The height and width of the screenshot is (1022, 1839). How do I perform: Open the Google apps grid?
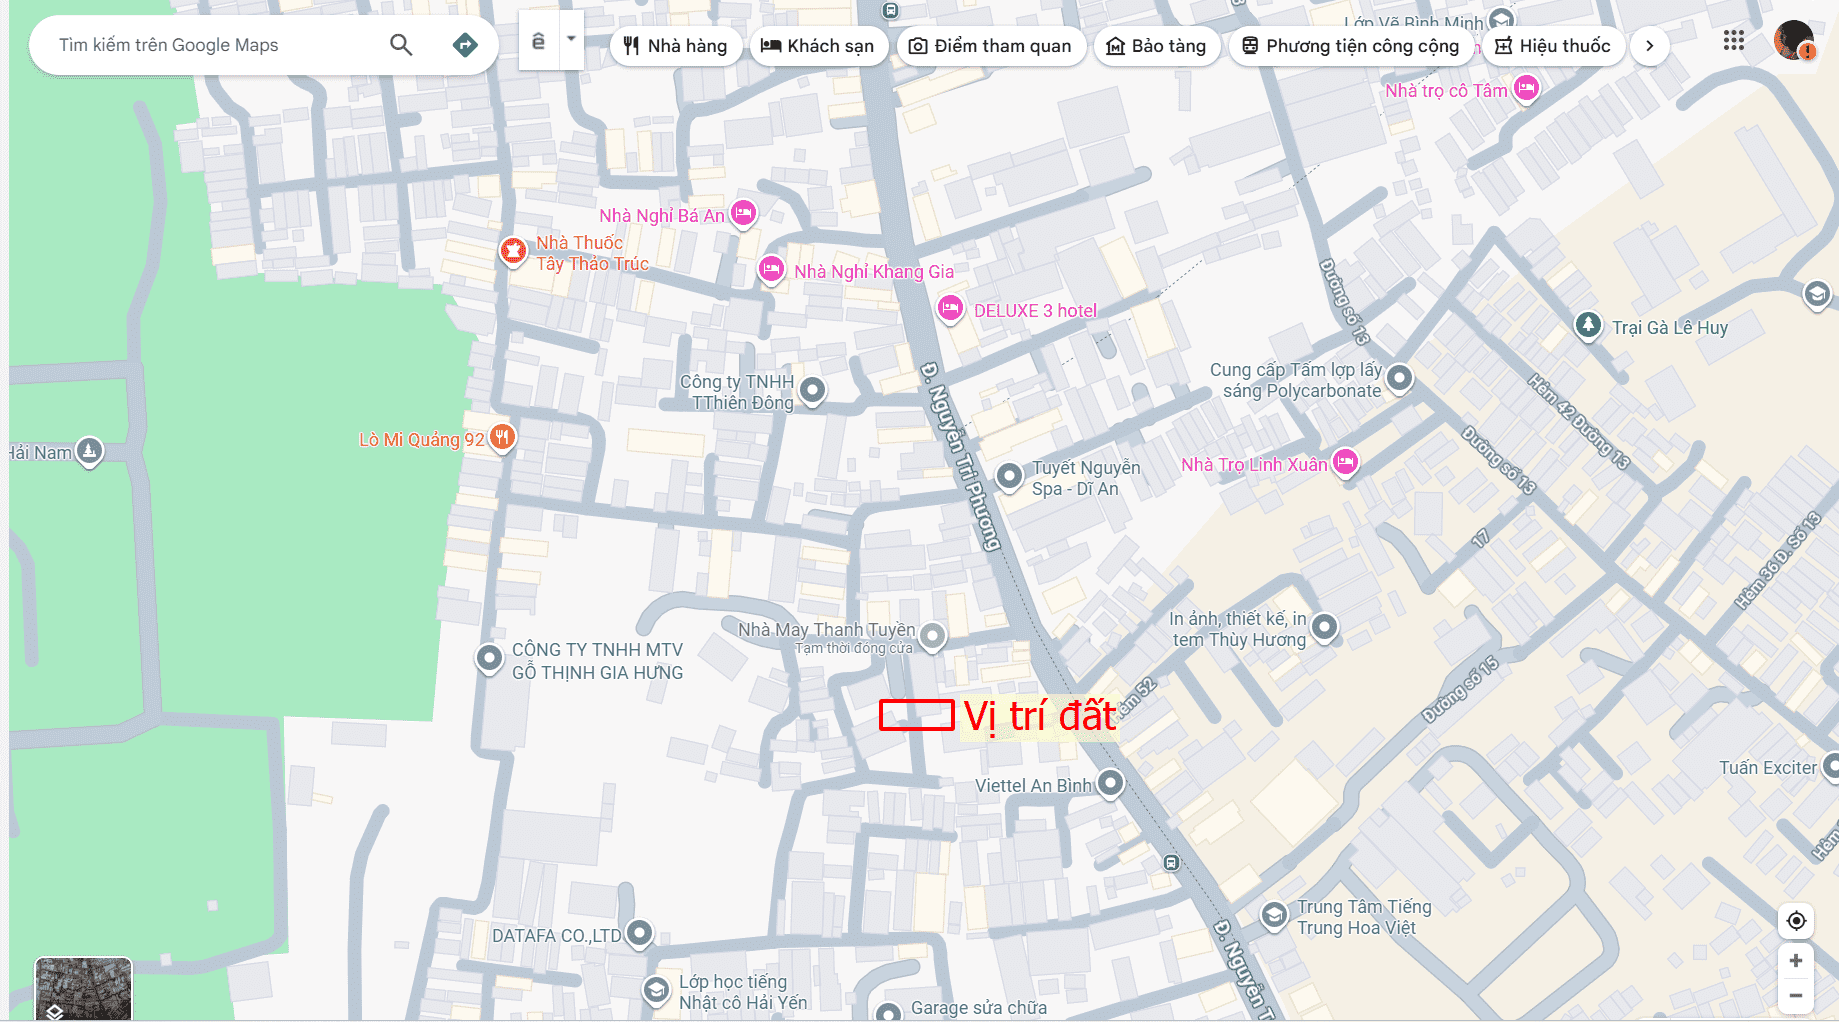tap(1734, 41)
